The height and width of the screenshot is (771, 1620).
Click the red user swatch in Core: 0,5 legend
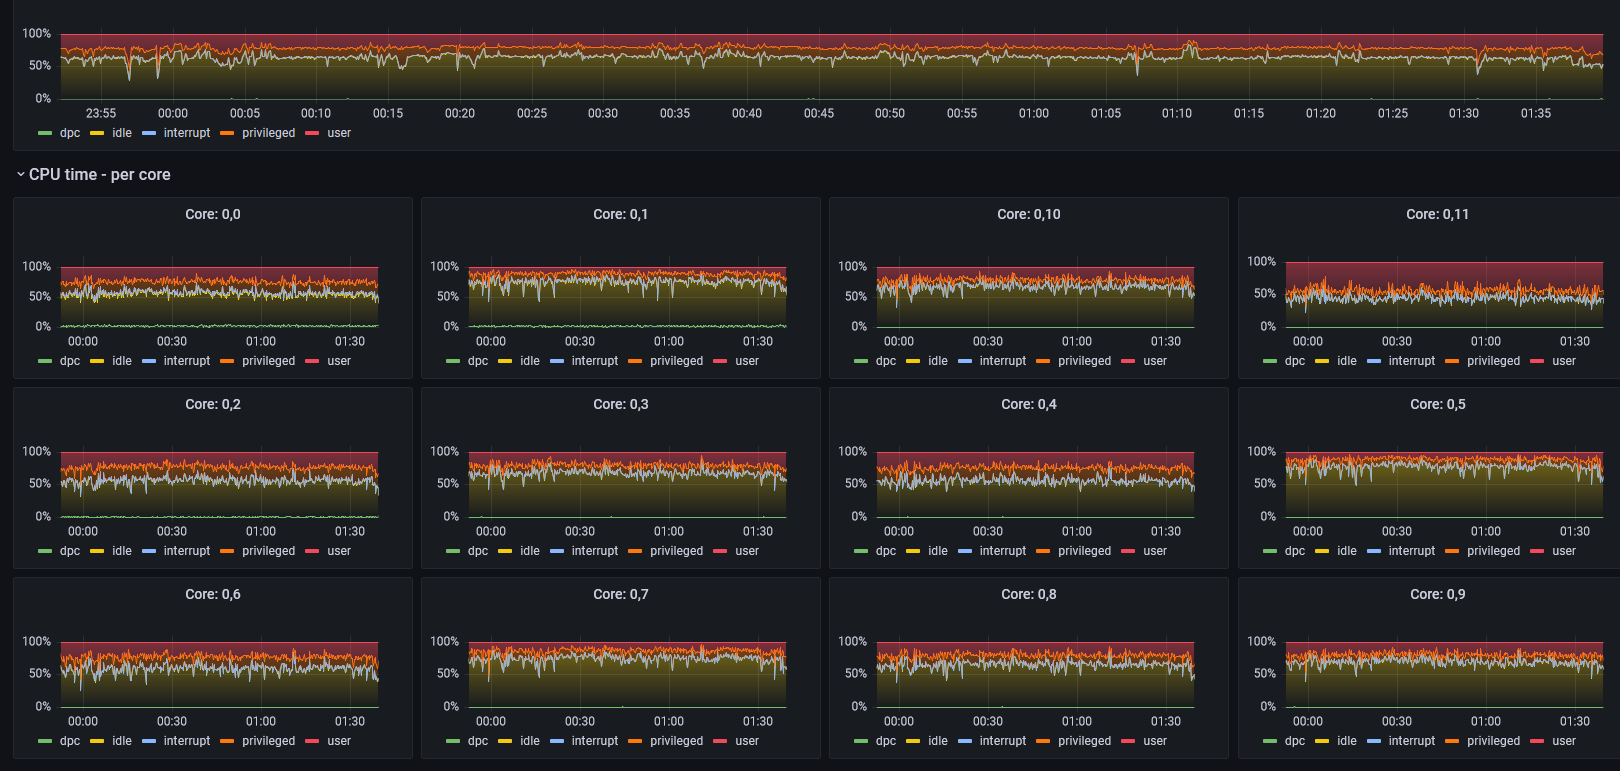click(1537, 551)
